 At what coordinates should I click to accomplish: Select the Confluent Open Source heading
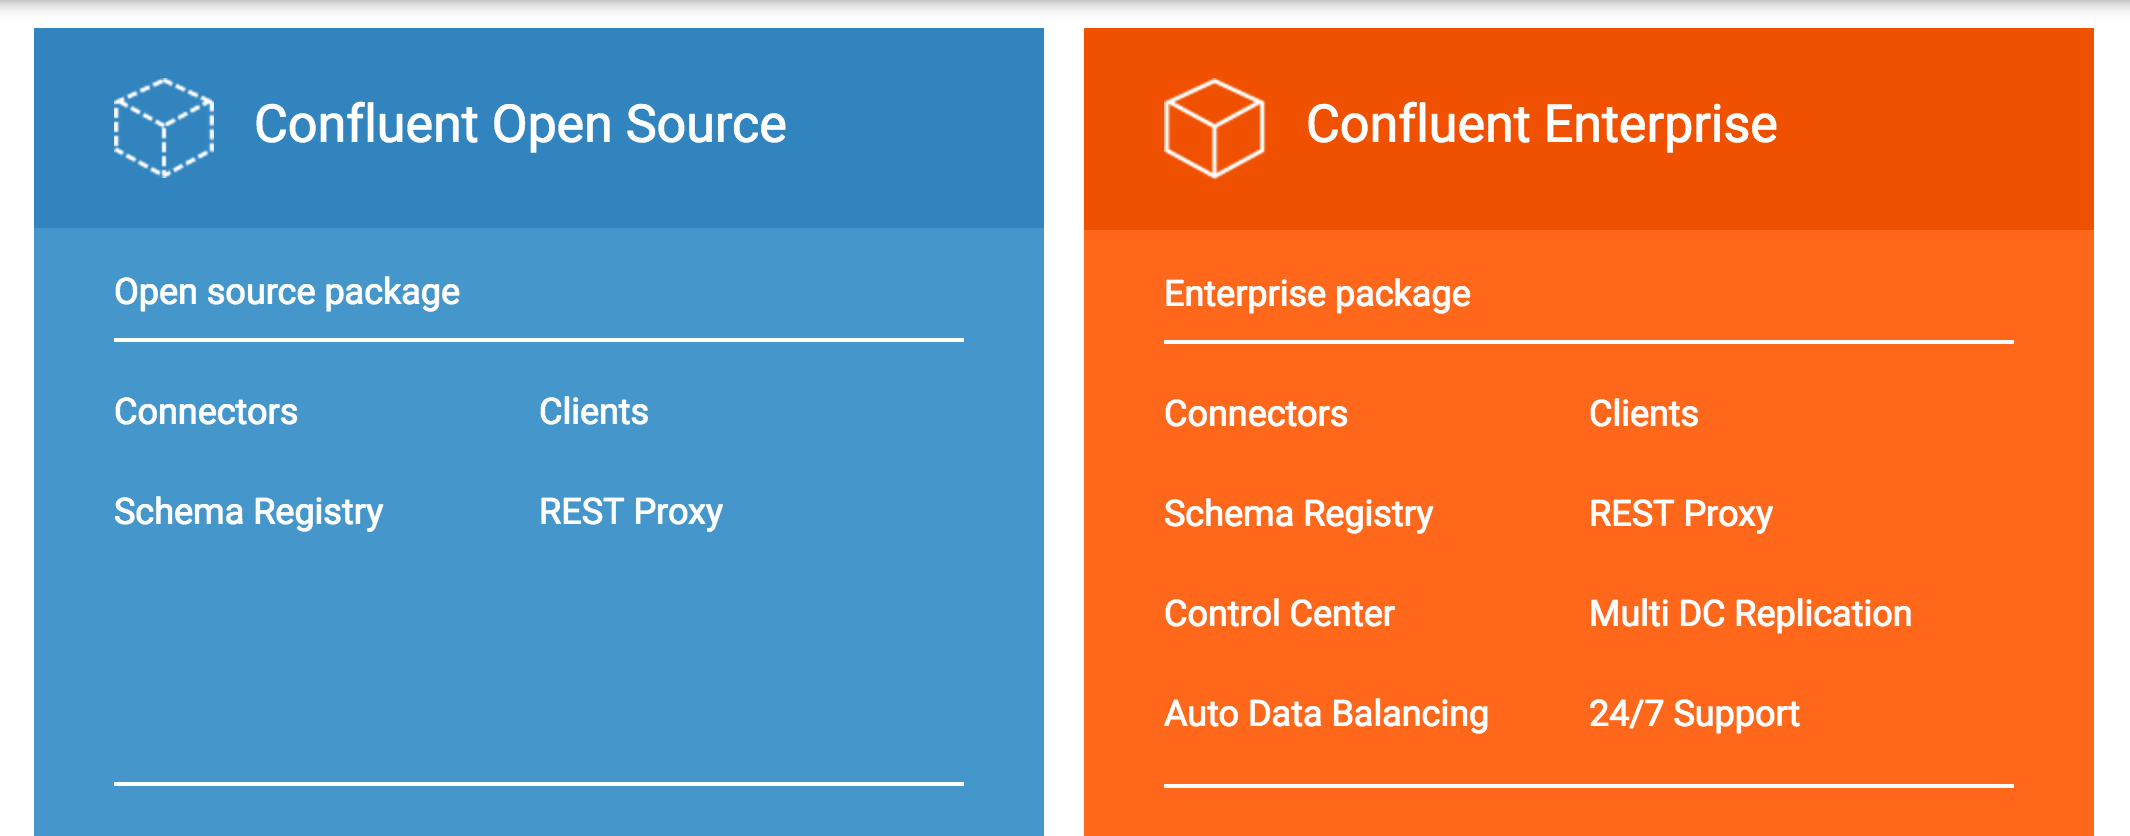[x=520, y=125]
